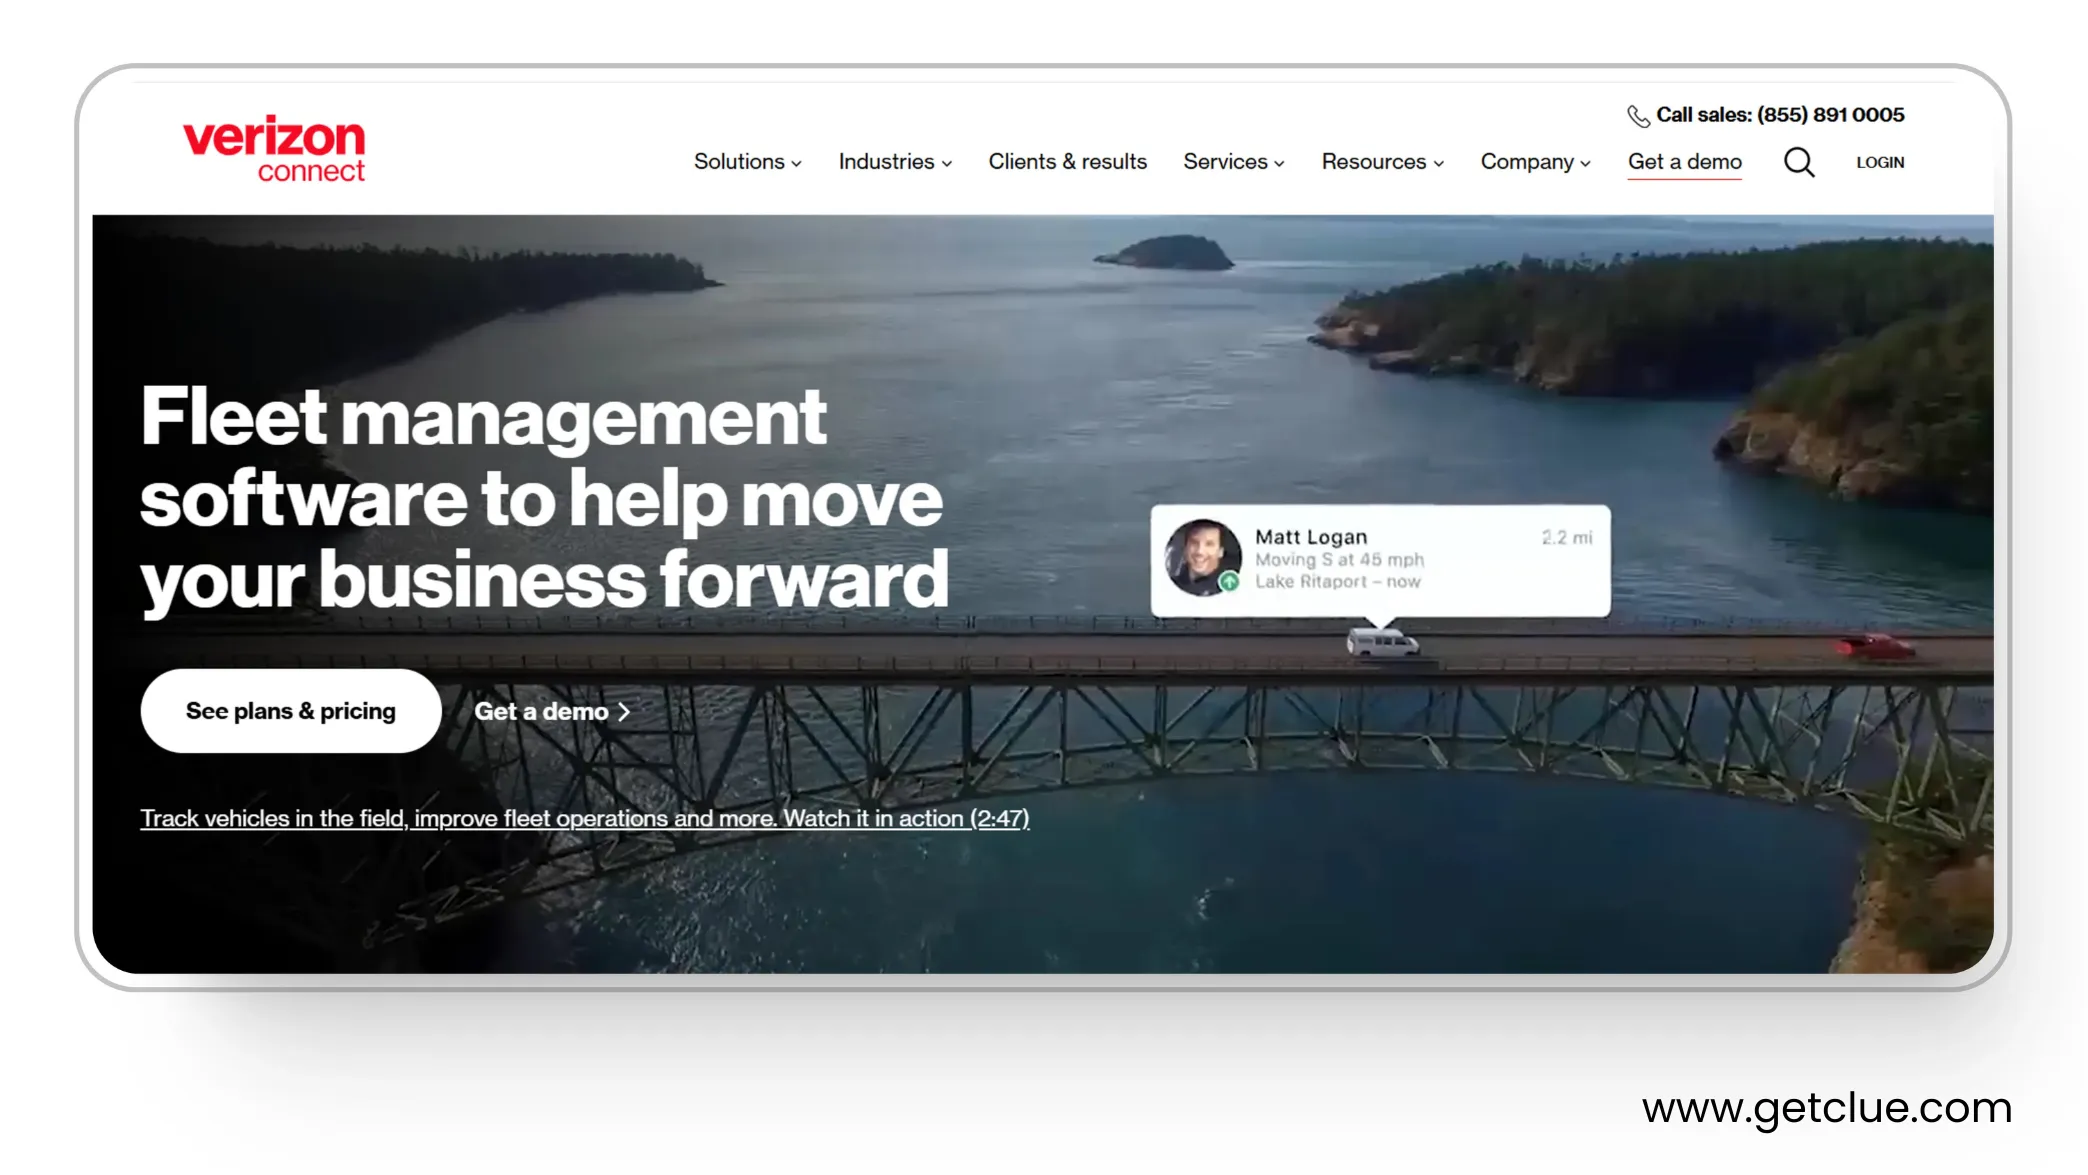
Task: Open the Watch it in action video link
Action: click(x=905, y=819)
